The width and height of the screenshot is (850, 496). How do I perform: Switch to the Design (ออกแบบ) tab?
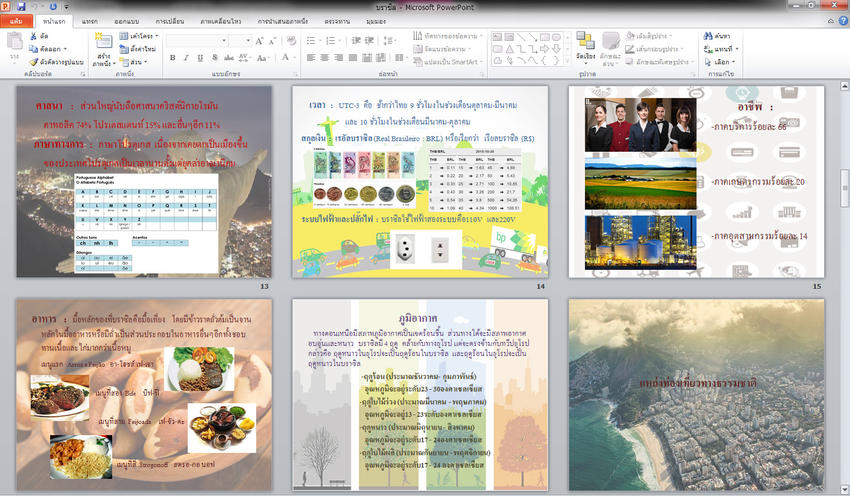coord(126,21)
